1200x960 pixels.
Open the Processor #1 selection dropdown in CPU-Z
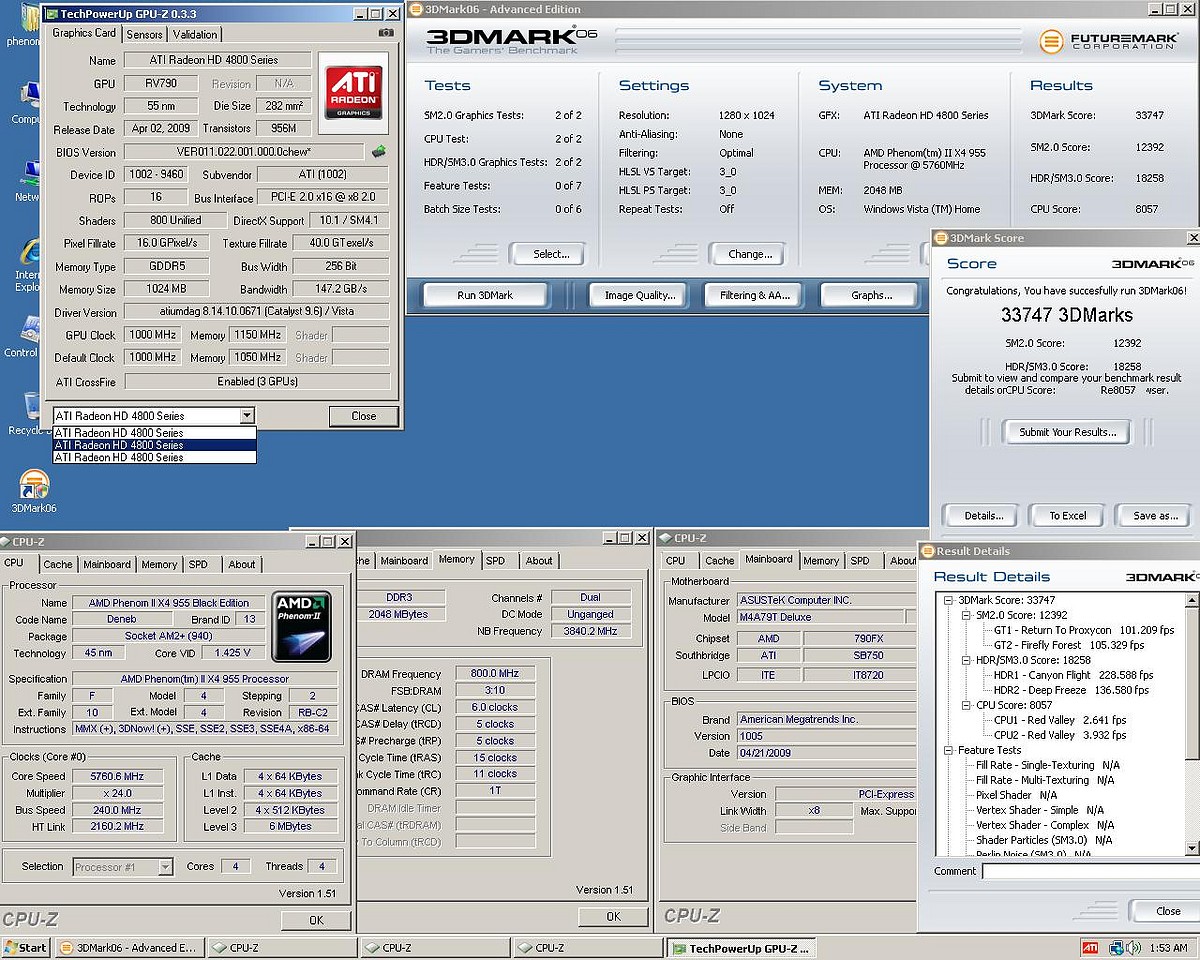coord(165,867)
